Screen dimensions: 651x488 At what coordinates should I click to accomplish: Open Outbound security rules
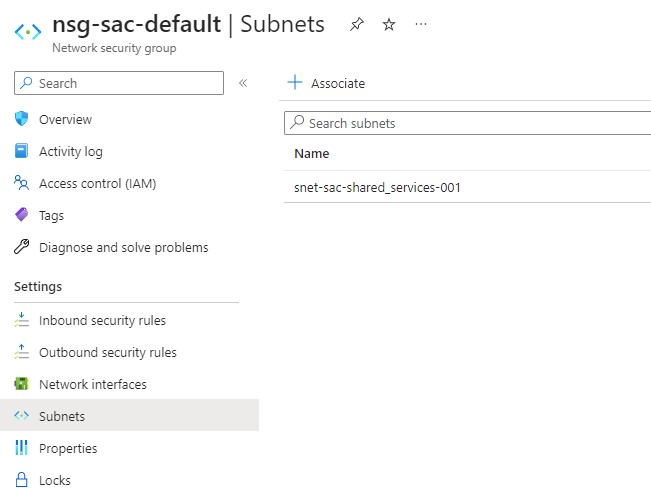[108, 353]
